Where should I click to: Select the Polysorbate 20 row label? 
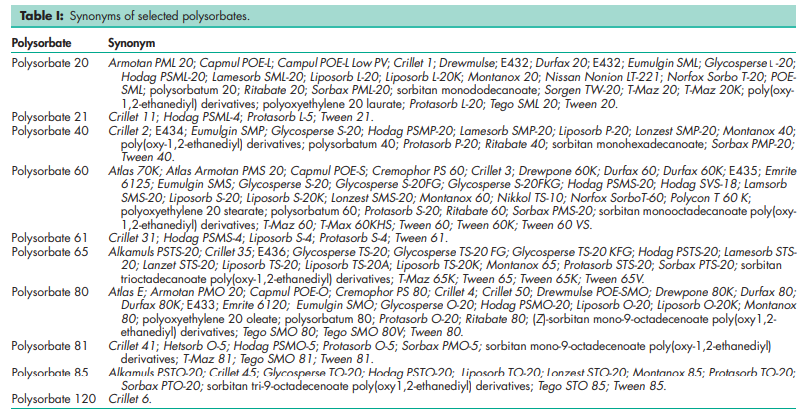47,62
